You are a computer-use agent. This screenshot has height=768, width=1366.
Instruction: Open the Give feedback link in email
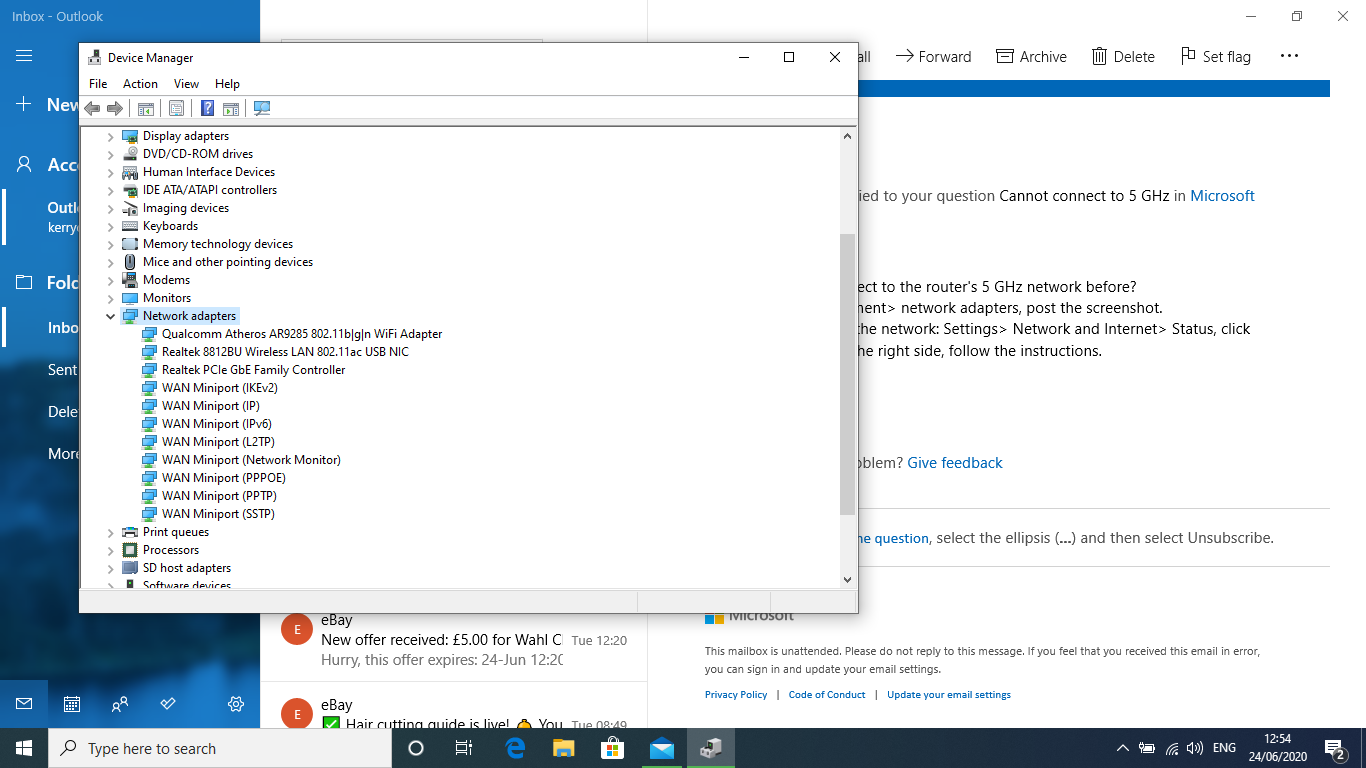pos(955,463)
